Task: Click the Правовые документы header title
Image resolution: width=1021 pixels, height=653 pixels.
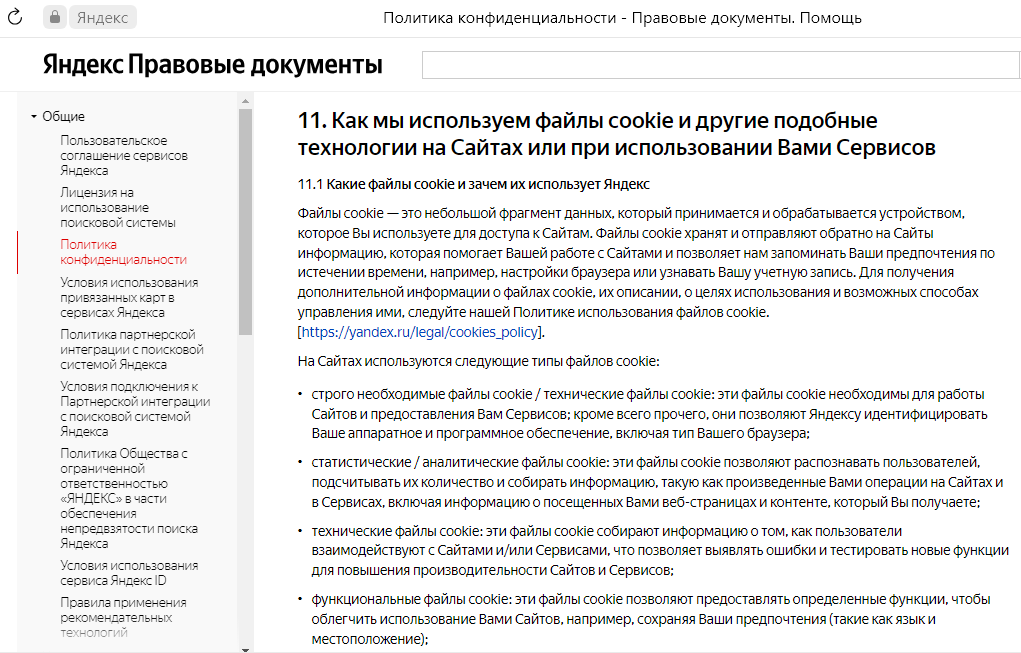Action: (x=255, y=64)
